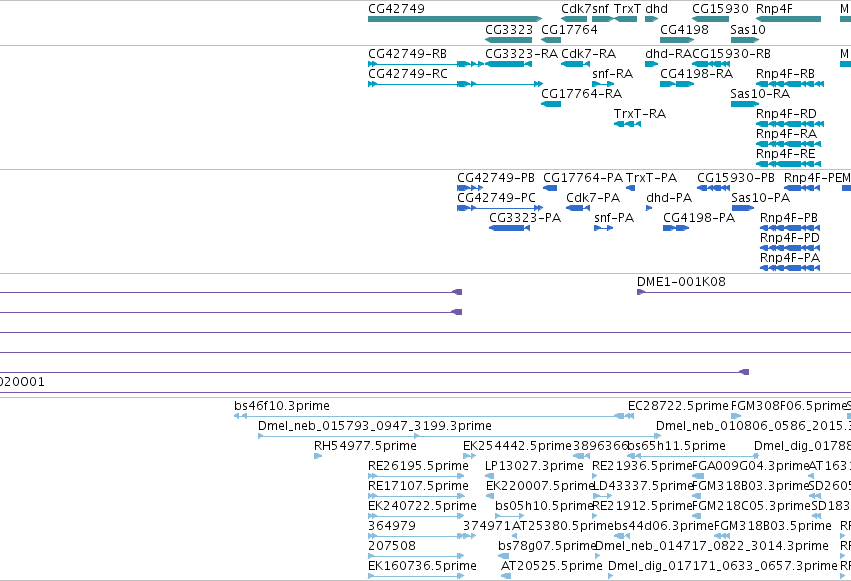Click the bs46f10.3prime EST label
The image size is (851, 581).
coord(282,406)
